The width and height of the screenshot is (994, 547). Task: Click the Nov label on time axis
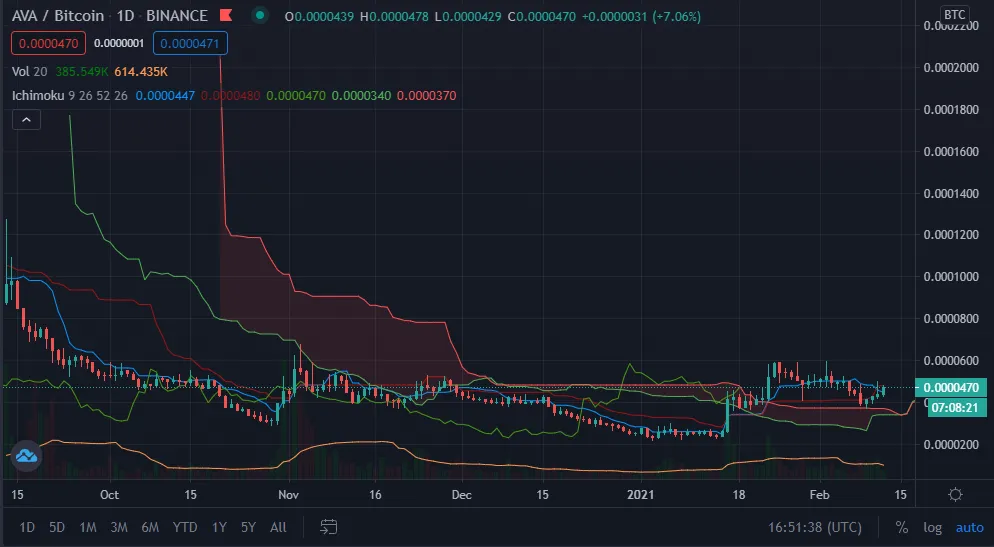[x=288, y=494]
